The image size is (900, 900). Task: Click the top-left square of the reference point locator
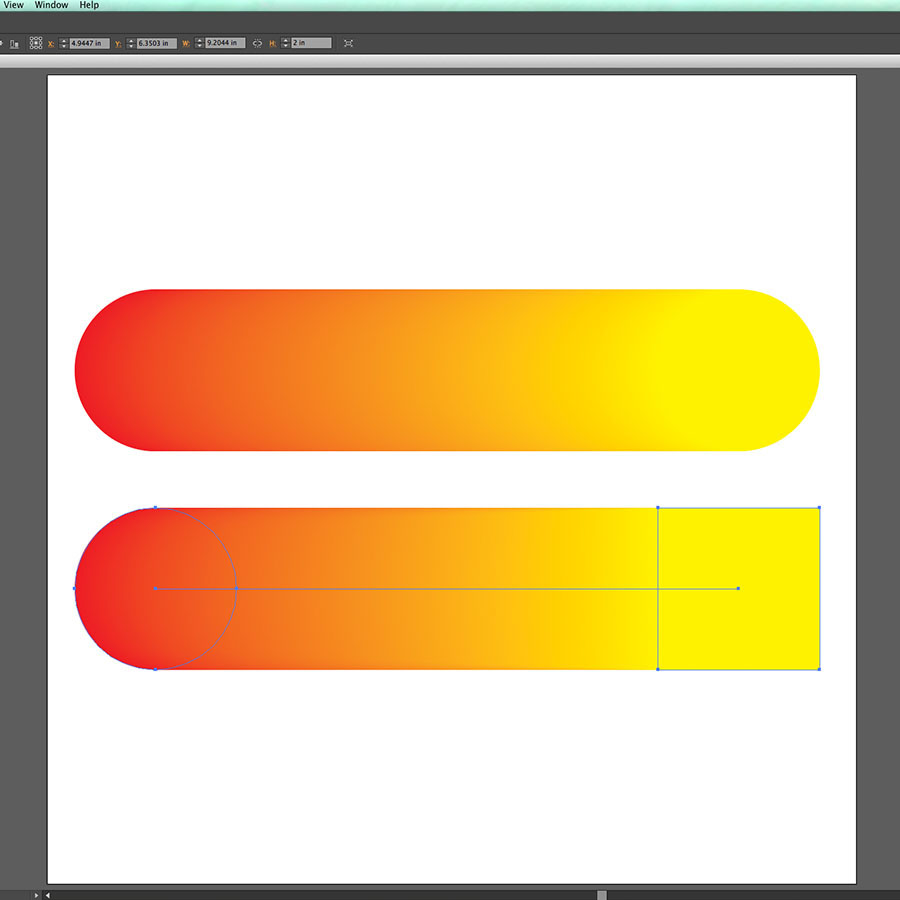pyautogui.click(x=31, y=39)
